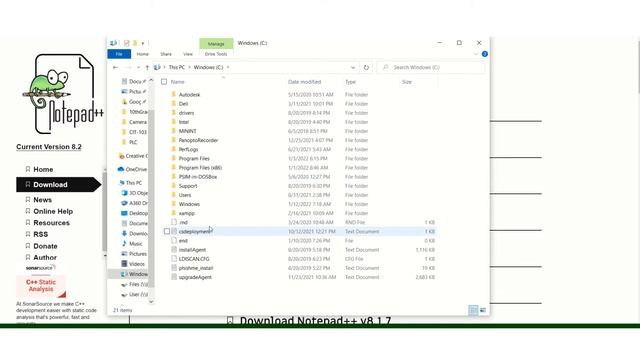The image size is (640, 360).
Task: Open Explorer help question mark icon
Action: 484,54
